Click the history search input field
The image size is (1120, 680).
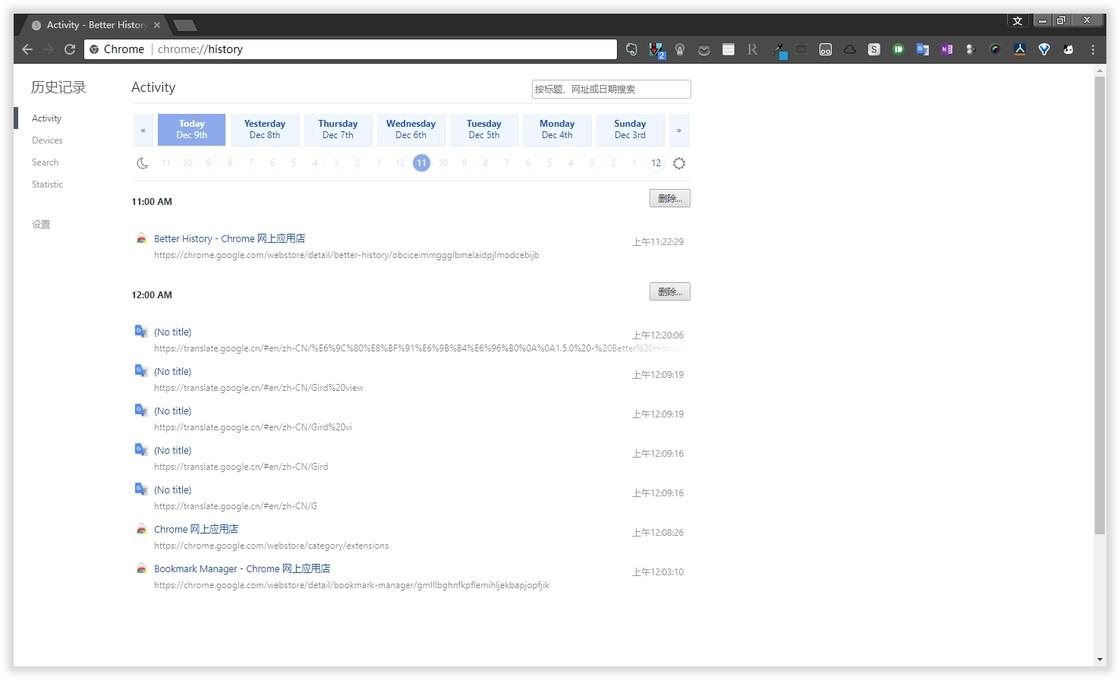click(611, 89)
